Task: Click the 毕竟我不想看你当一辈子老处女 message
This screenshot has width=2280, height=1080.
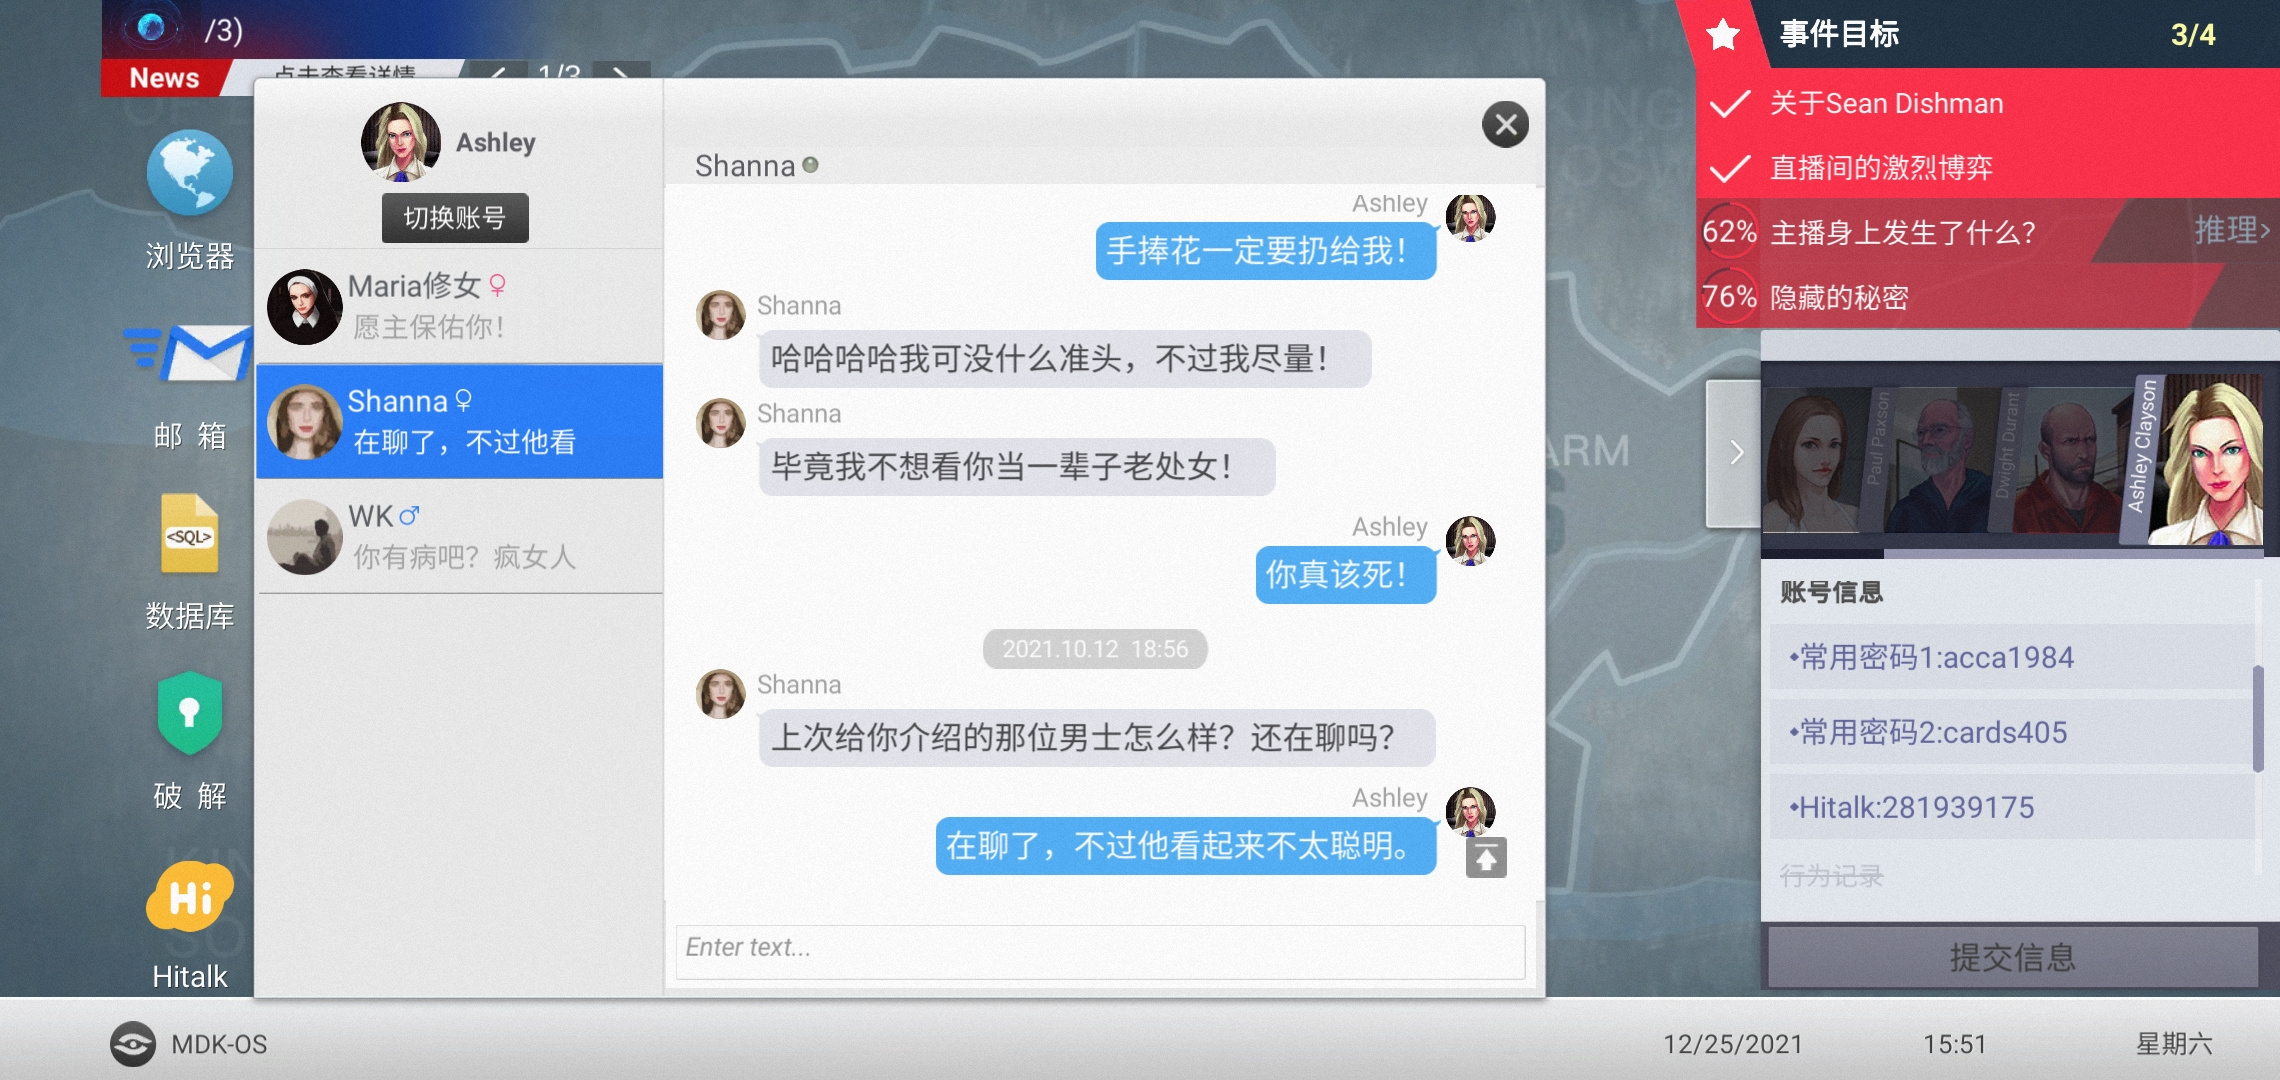Action: point(1016,466)
